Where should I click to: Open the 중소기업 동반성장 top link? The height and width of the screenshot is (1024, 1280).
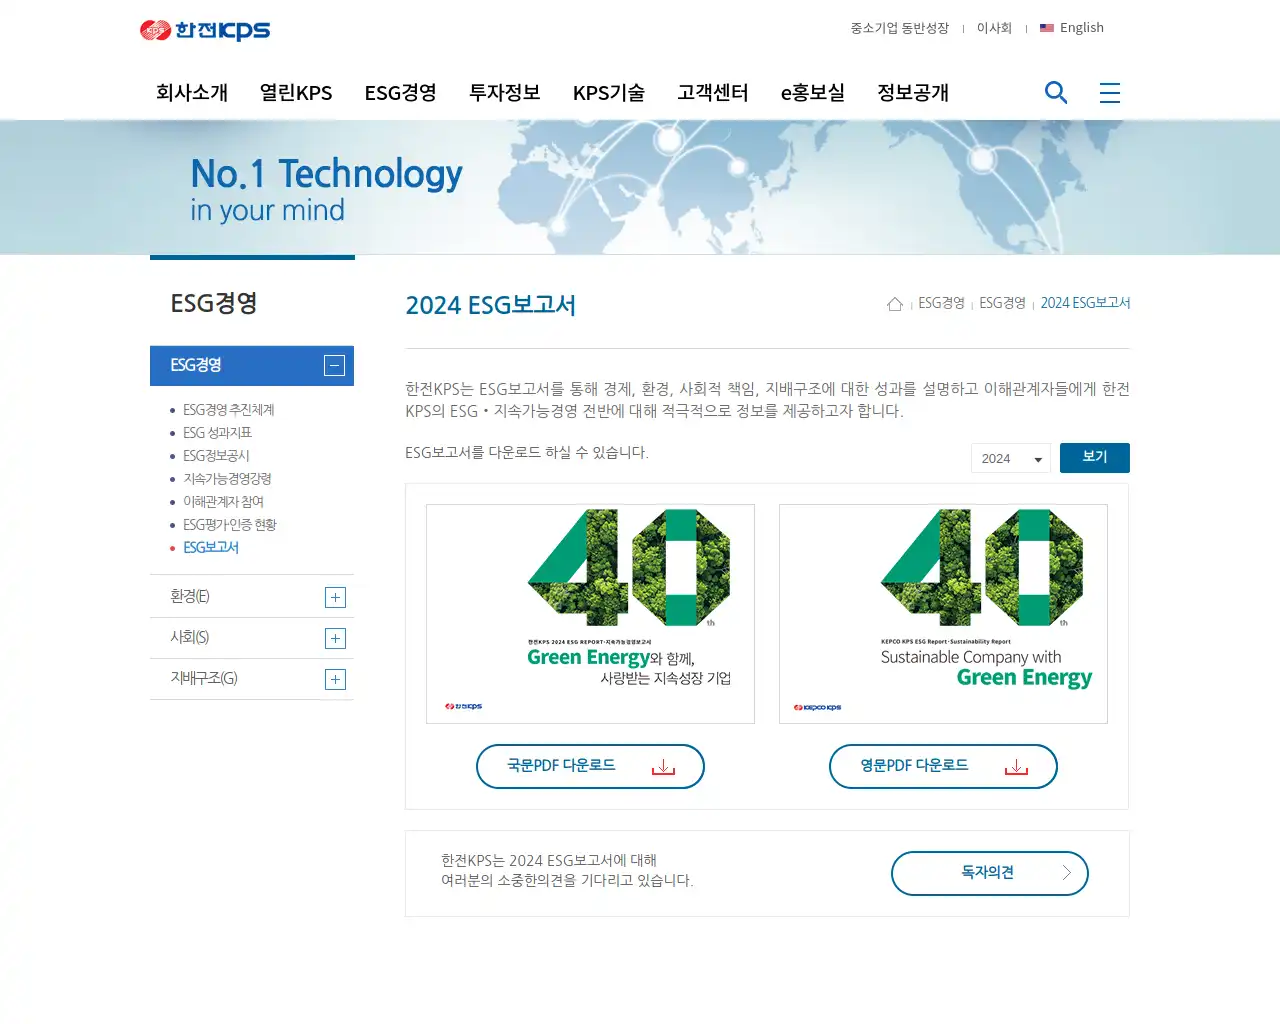899,28
